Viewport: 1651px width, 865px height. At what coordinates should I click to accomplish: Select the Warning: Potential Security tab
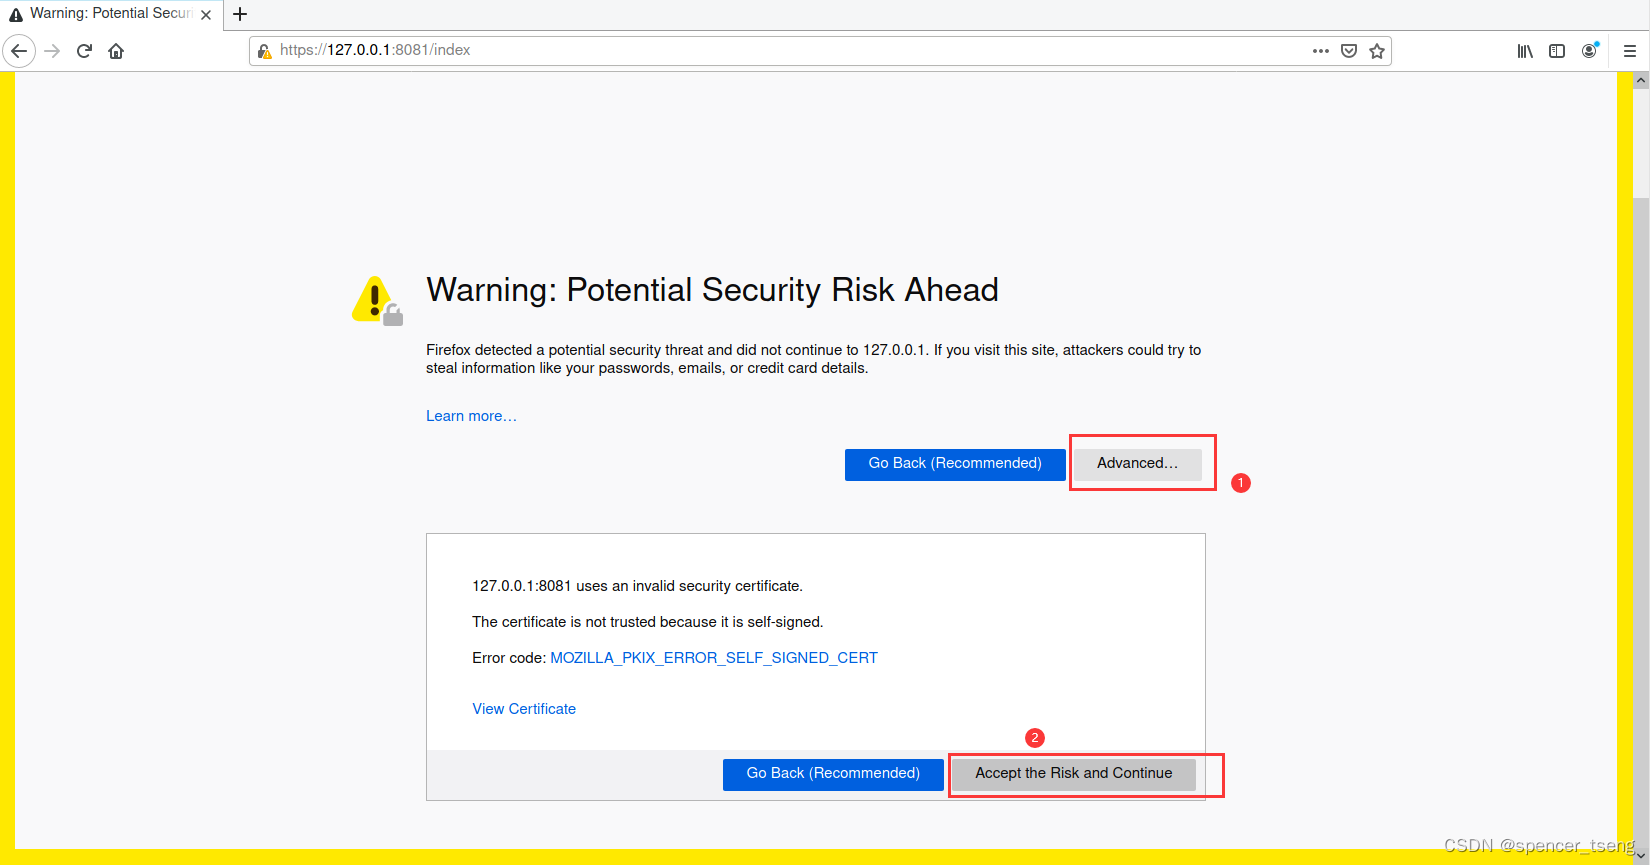(105, 14)
